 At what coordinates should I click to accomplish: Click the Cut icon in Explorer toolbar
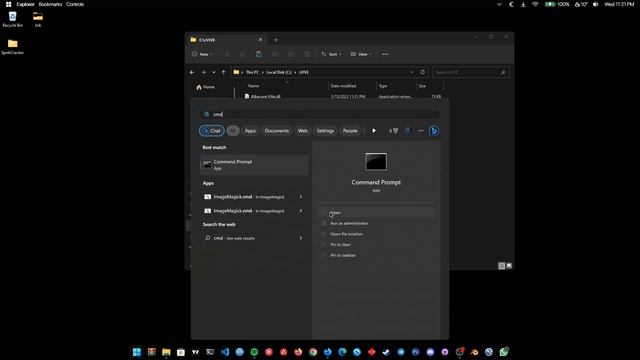[x=227, y=54]
